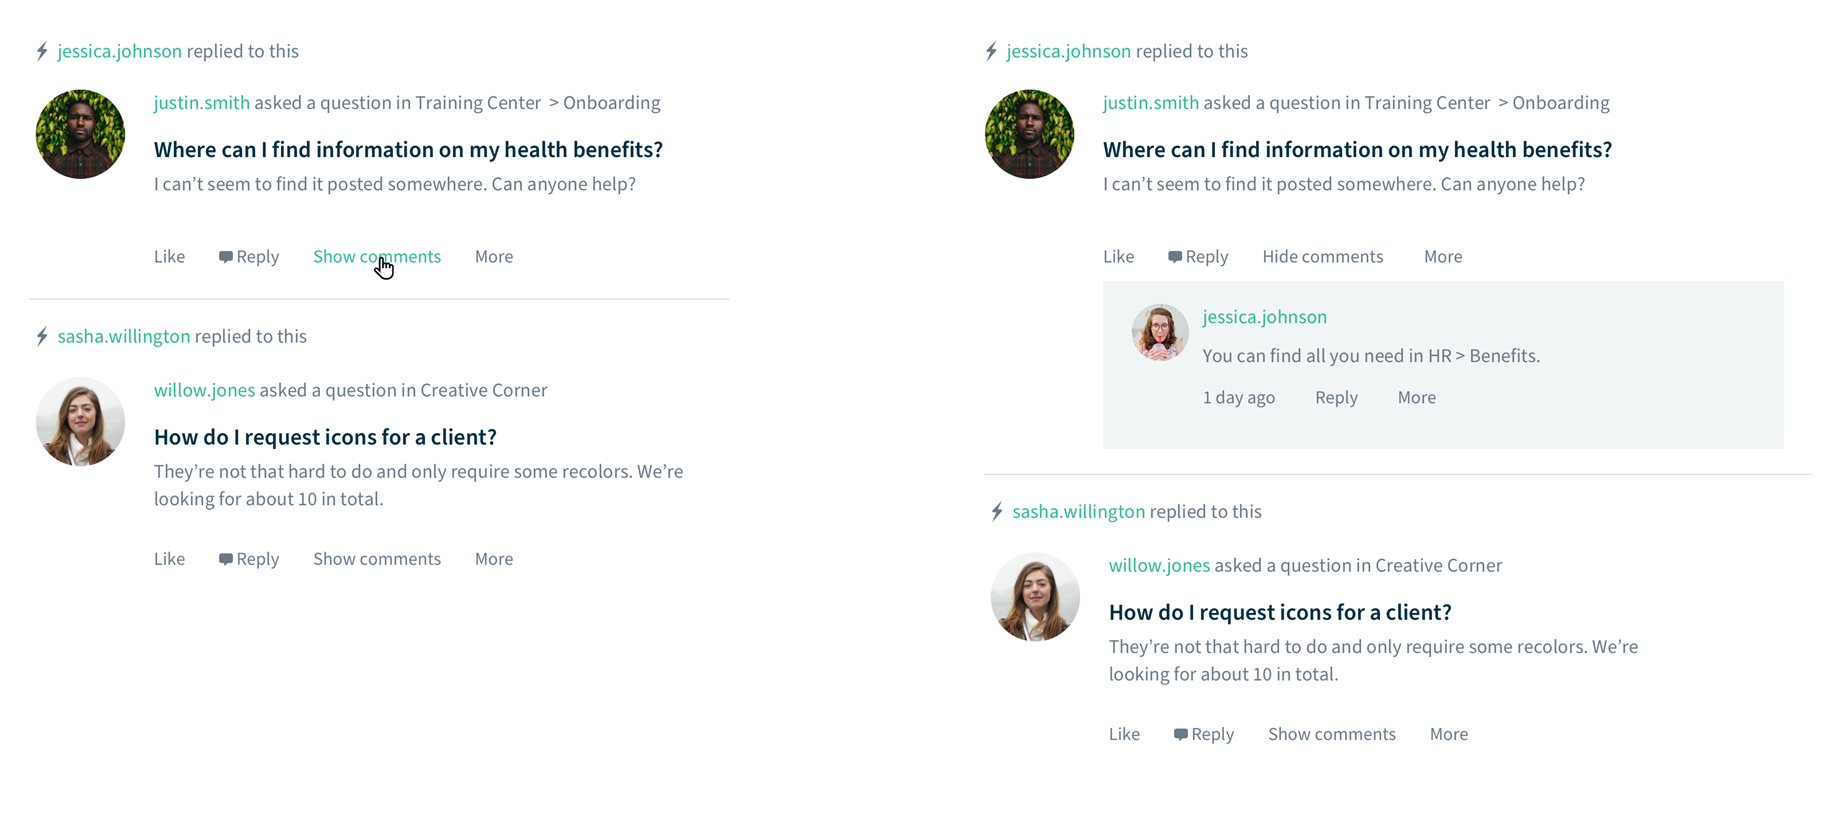Click lightning bolt icon beside left sasha.willington
1840x828 pixels.
[x=42, y=336]
